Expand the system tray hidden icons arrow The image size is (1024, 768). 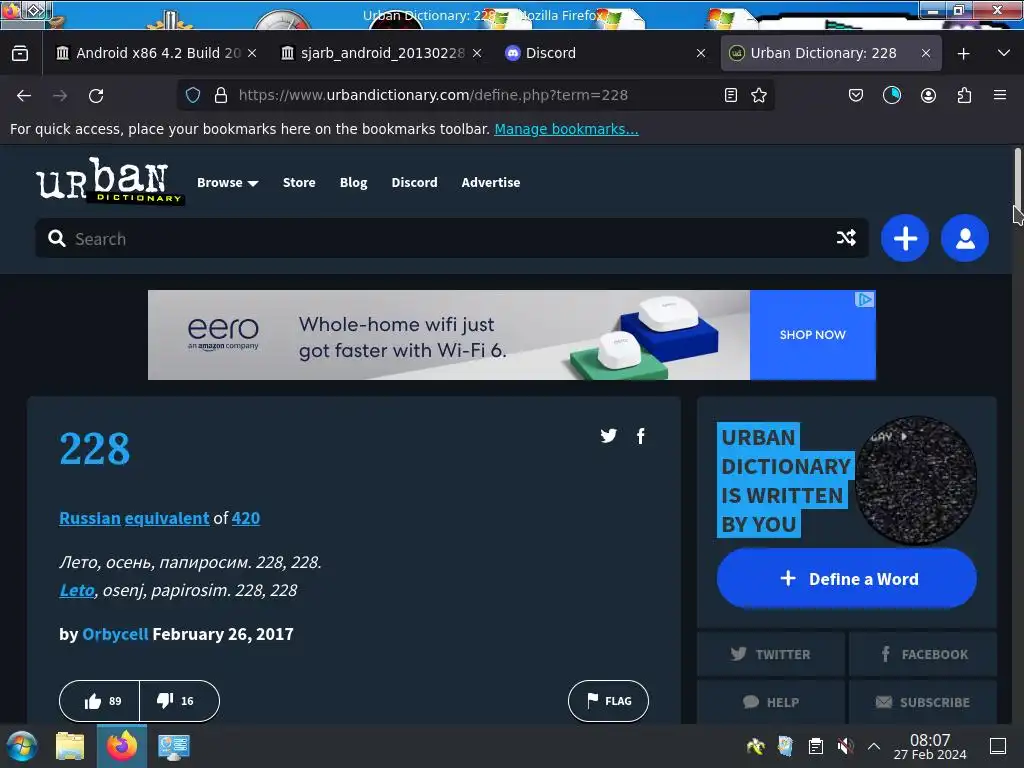874,746
